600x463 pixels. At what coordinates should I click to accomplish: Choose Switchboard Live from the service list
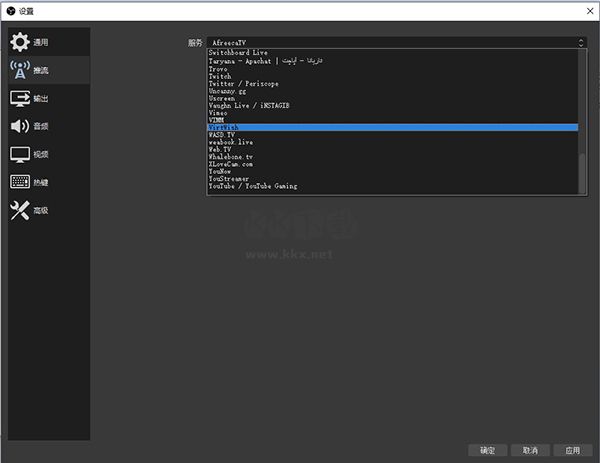(x=393, y=52)
